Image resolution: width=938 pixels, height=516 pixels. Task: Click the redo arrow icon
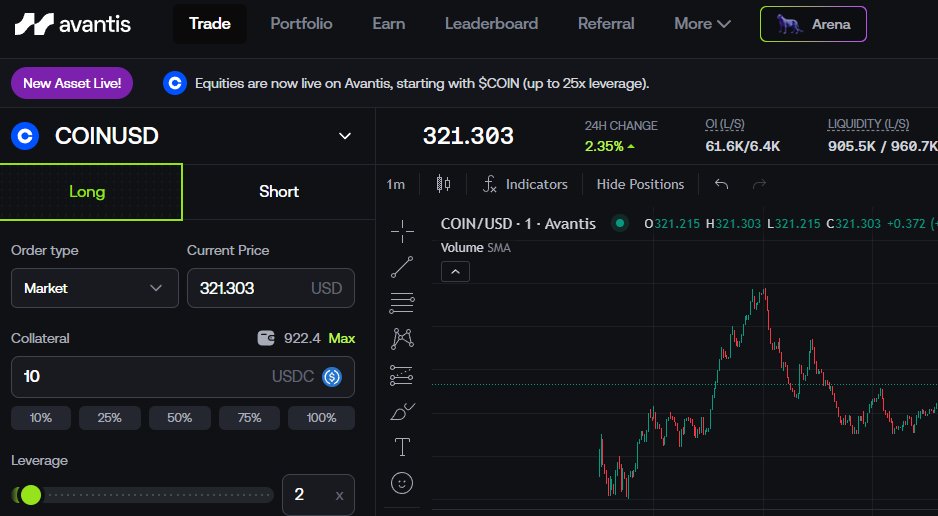coord(759,184)
